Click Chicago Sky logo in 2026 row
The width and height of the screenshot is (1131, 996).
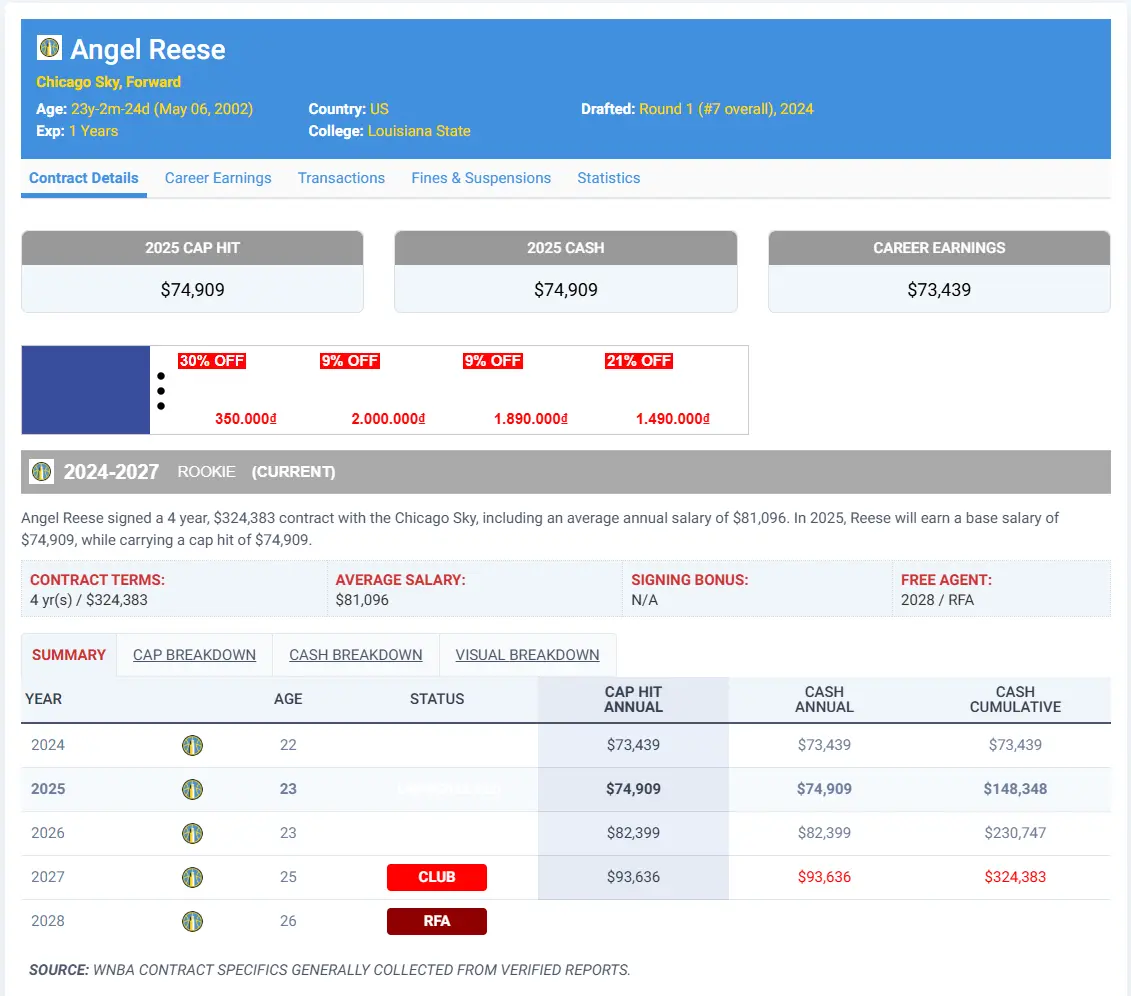click(x=192, y=833)
